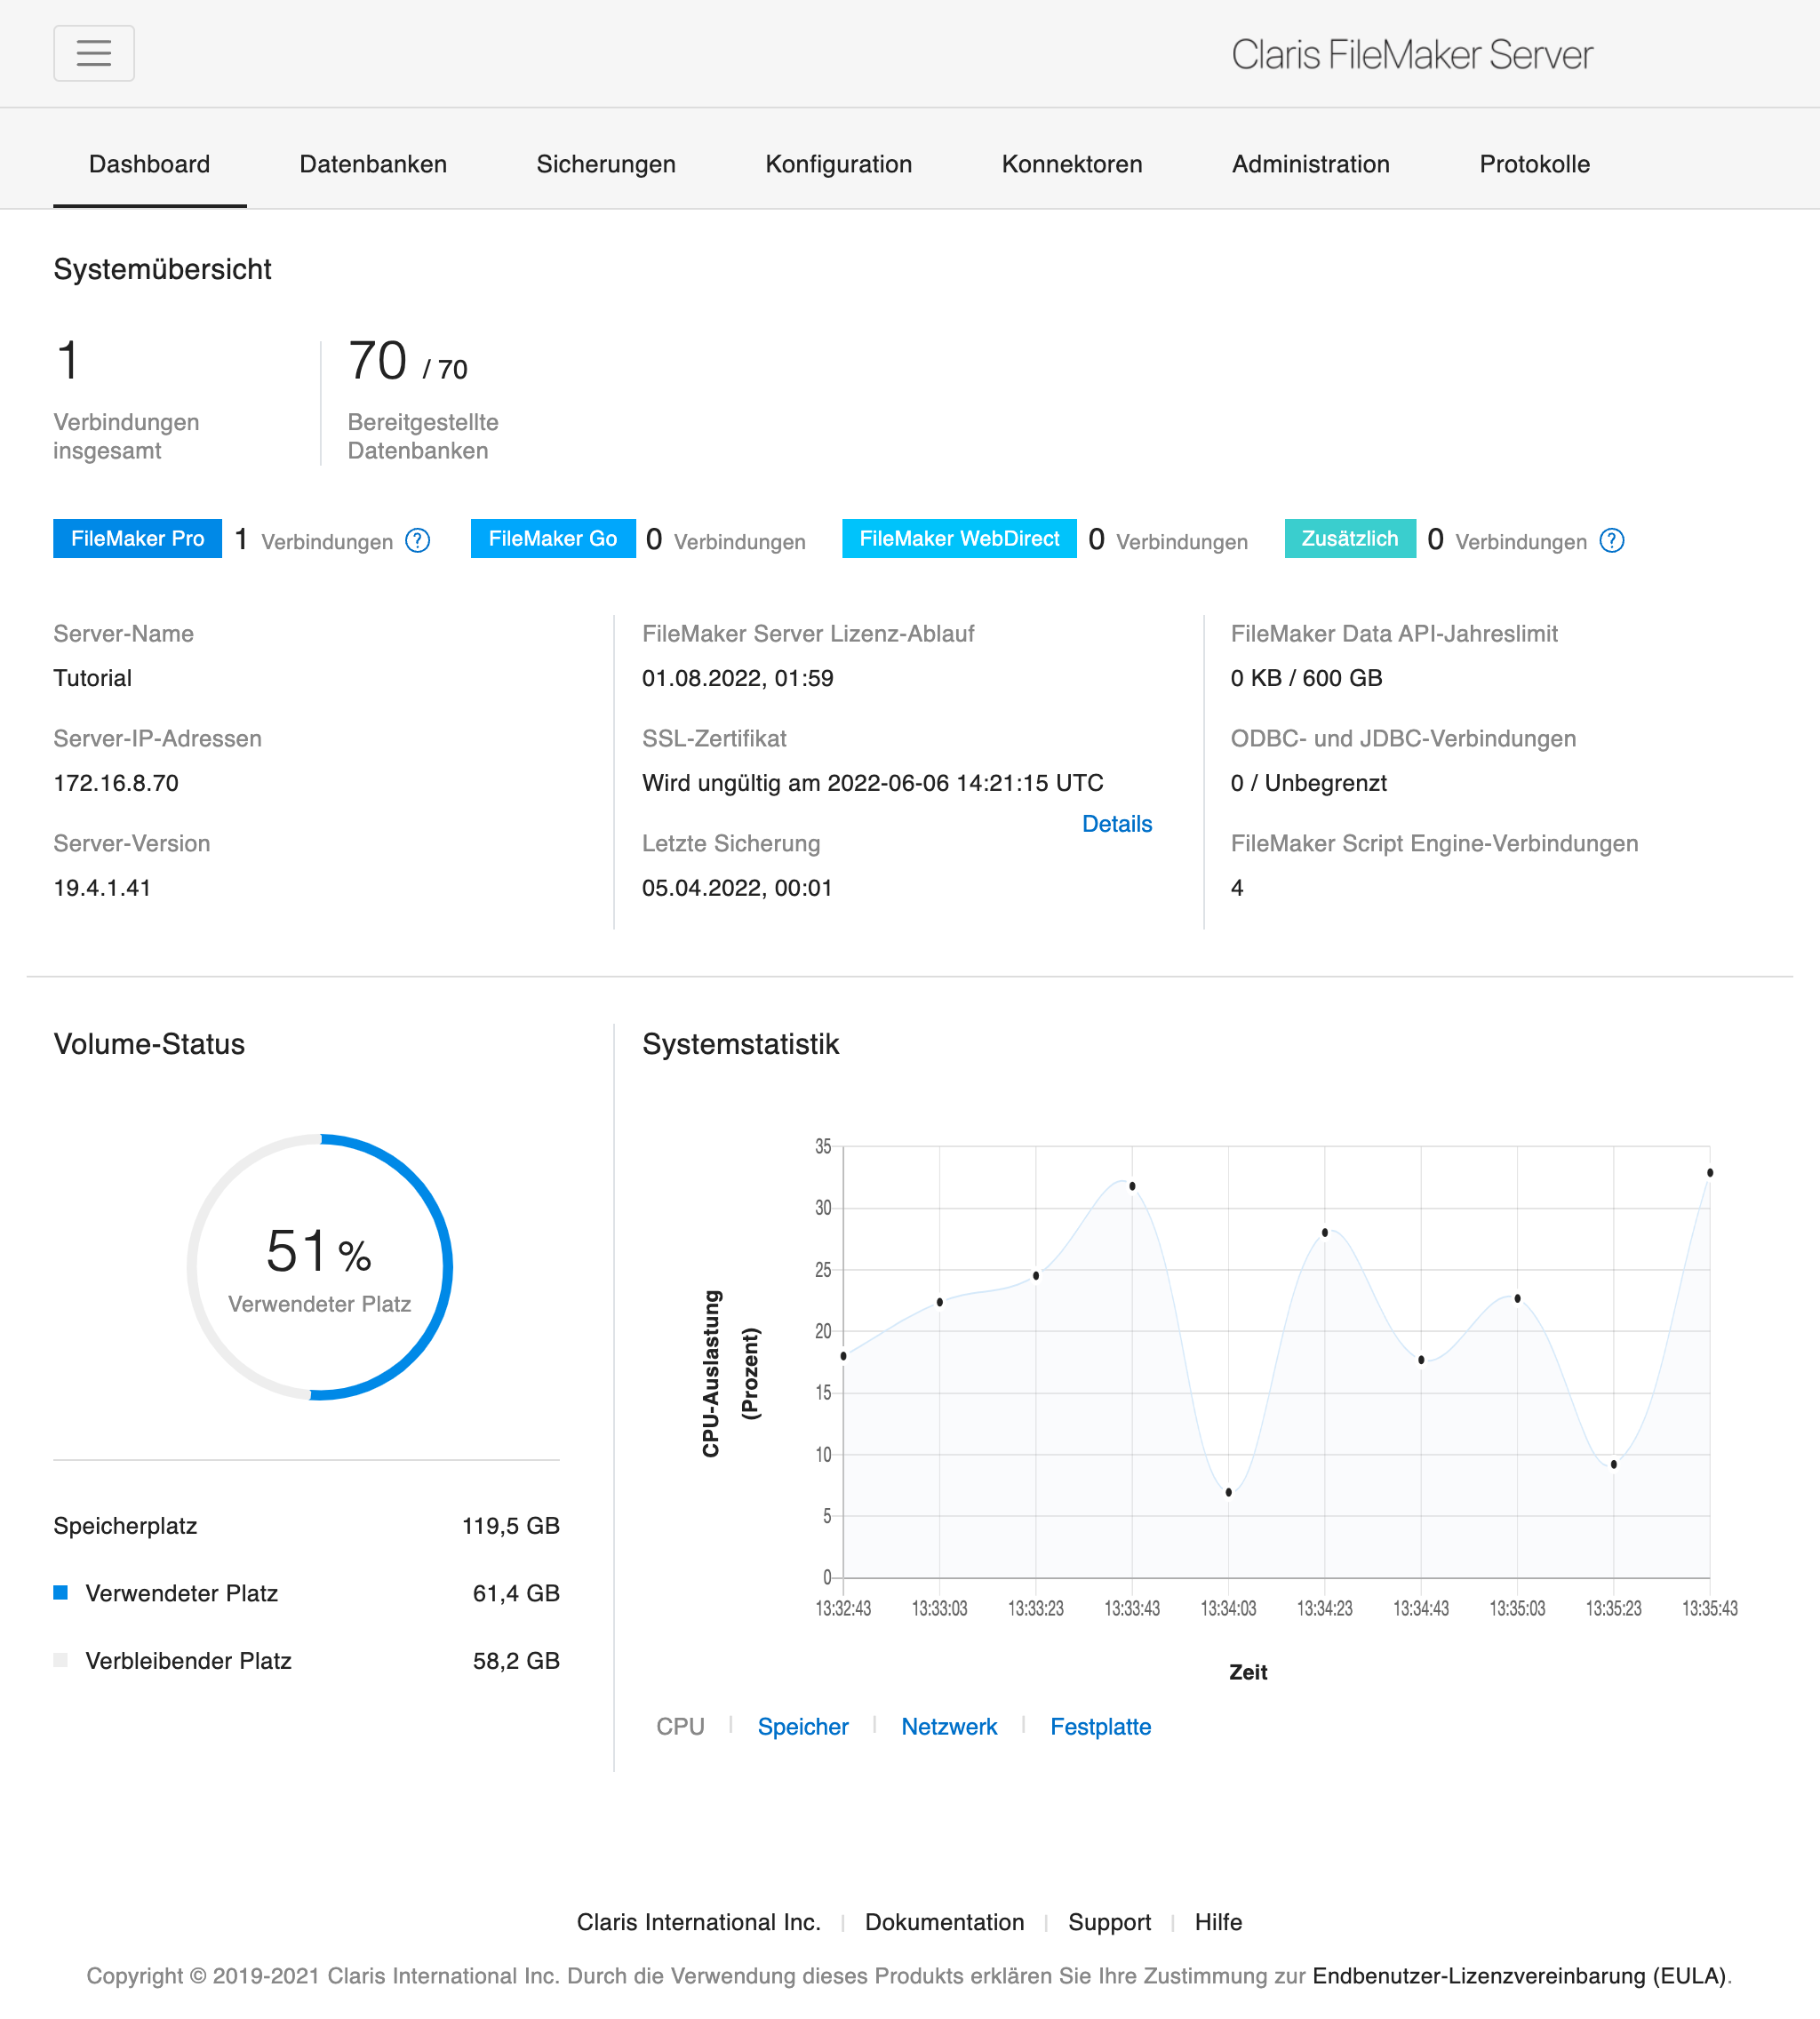Viewport: 1820px width, 2019px height.
Task: Click remaining space value 58,2 GB
Action: 516,1660
